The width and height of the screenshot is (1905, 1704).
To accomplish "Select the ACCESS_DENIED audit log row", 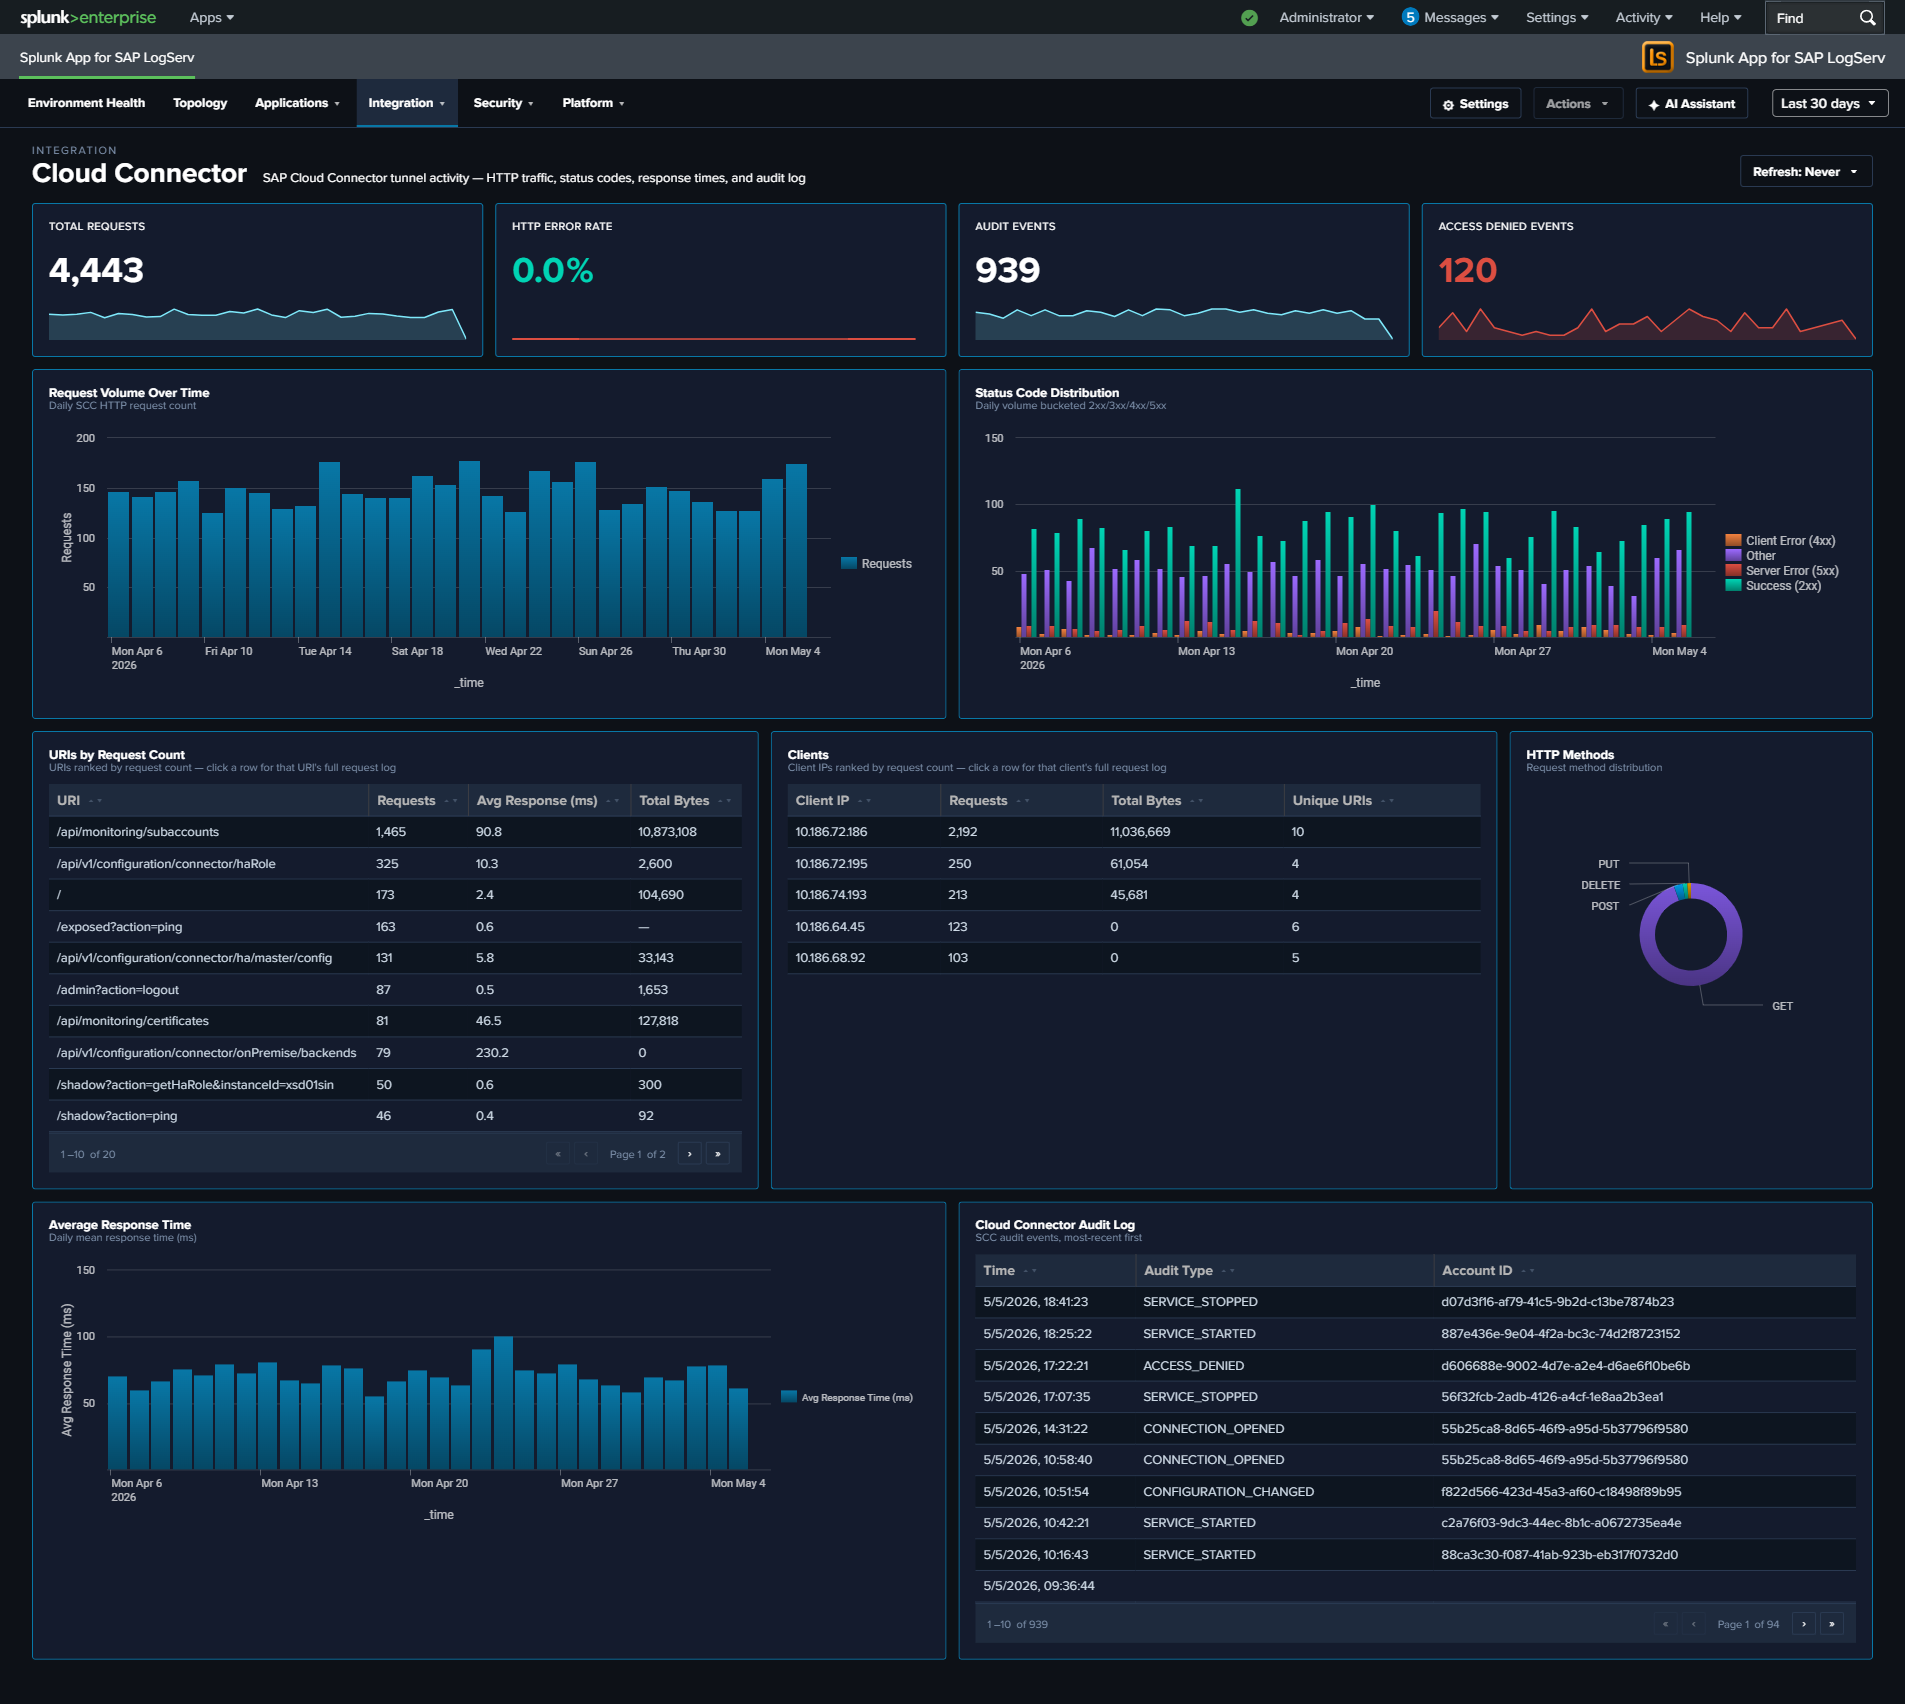I will coord(1415,1366).
